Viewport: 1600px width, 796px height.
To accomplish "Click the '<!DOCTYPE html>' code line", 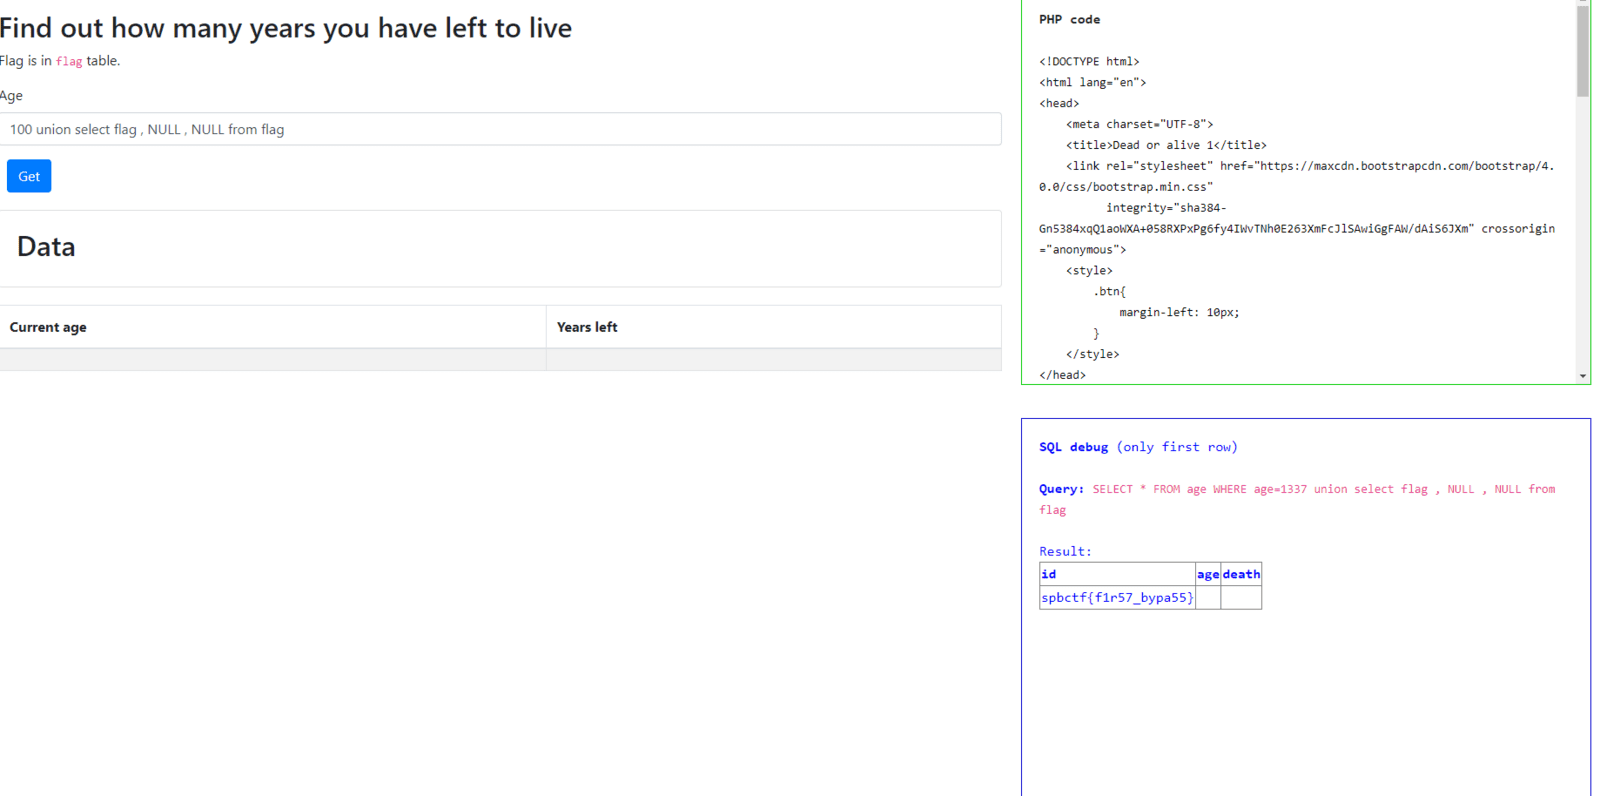I will [1089, 61].
